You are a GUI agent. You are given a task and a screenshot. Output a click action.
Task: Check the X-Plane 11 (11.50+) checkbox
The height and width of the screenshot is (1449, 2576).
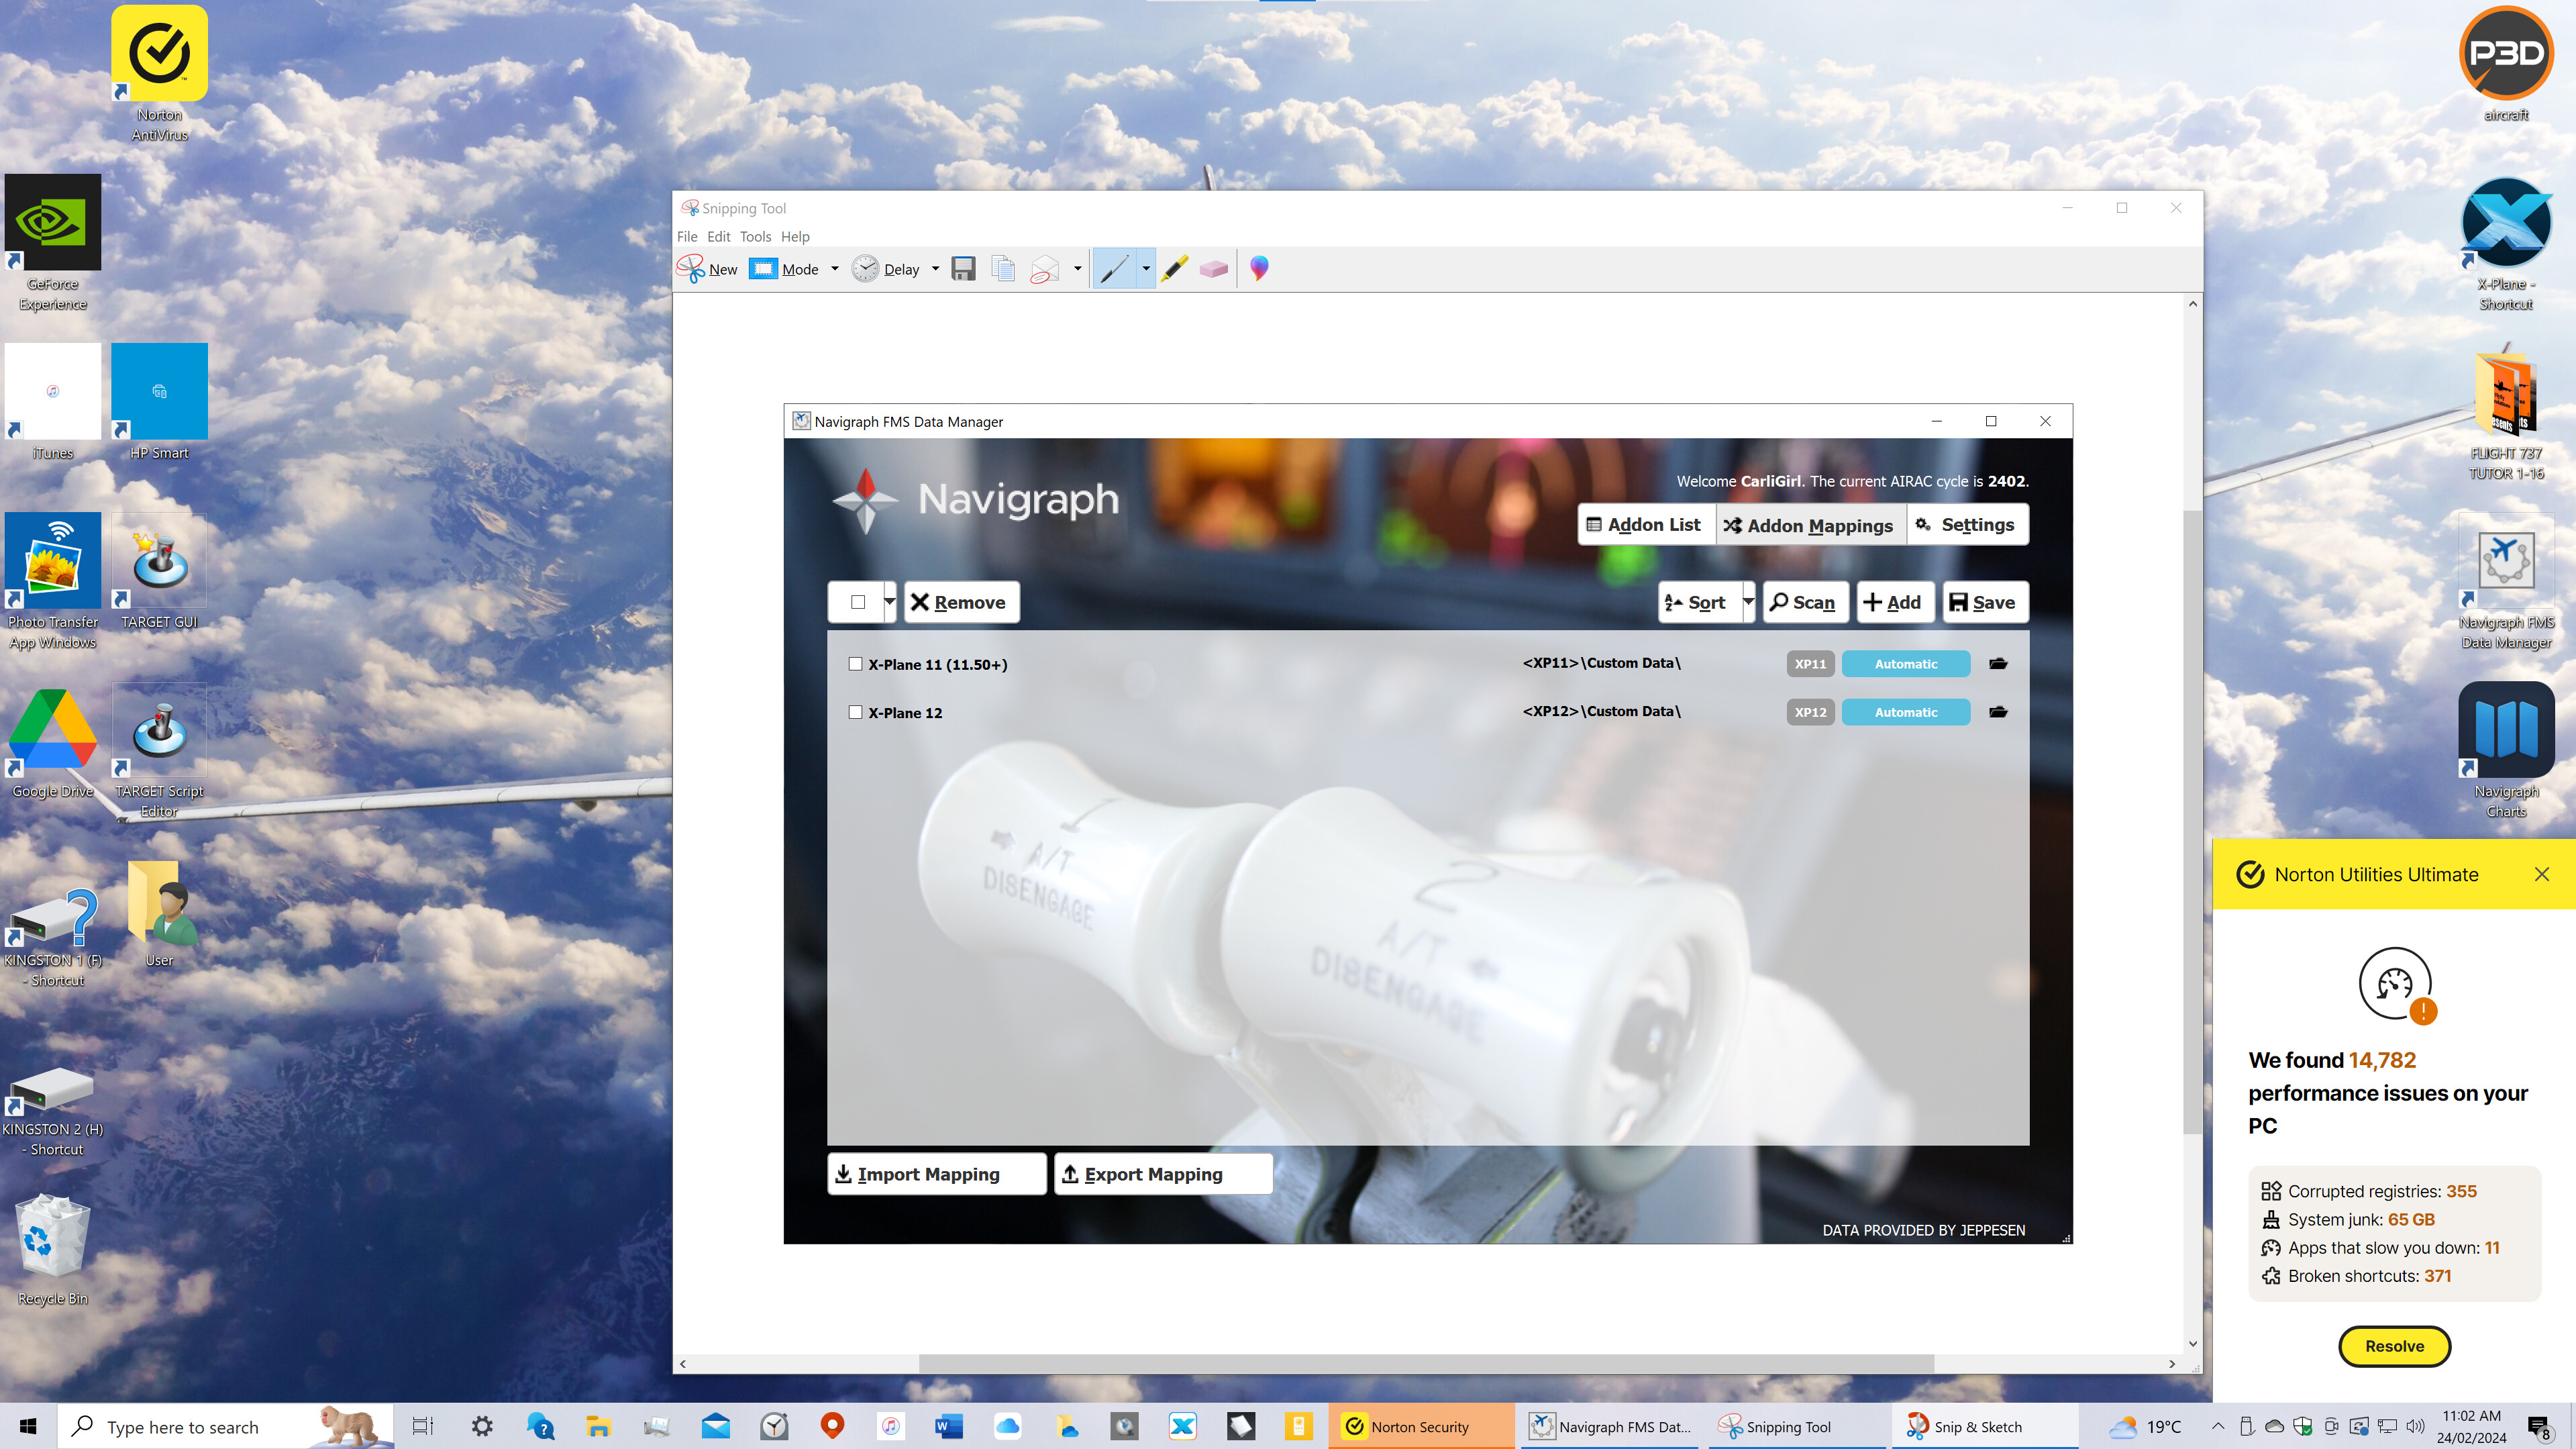click(x=855, y=664)
